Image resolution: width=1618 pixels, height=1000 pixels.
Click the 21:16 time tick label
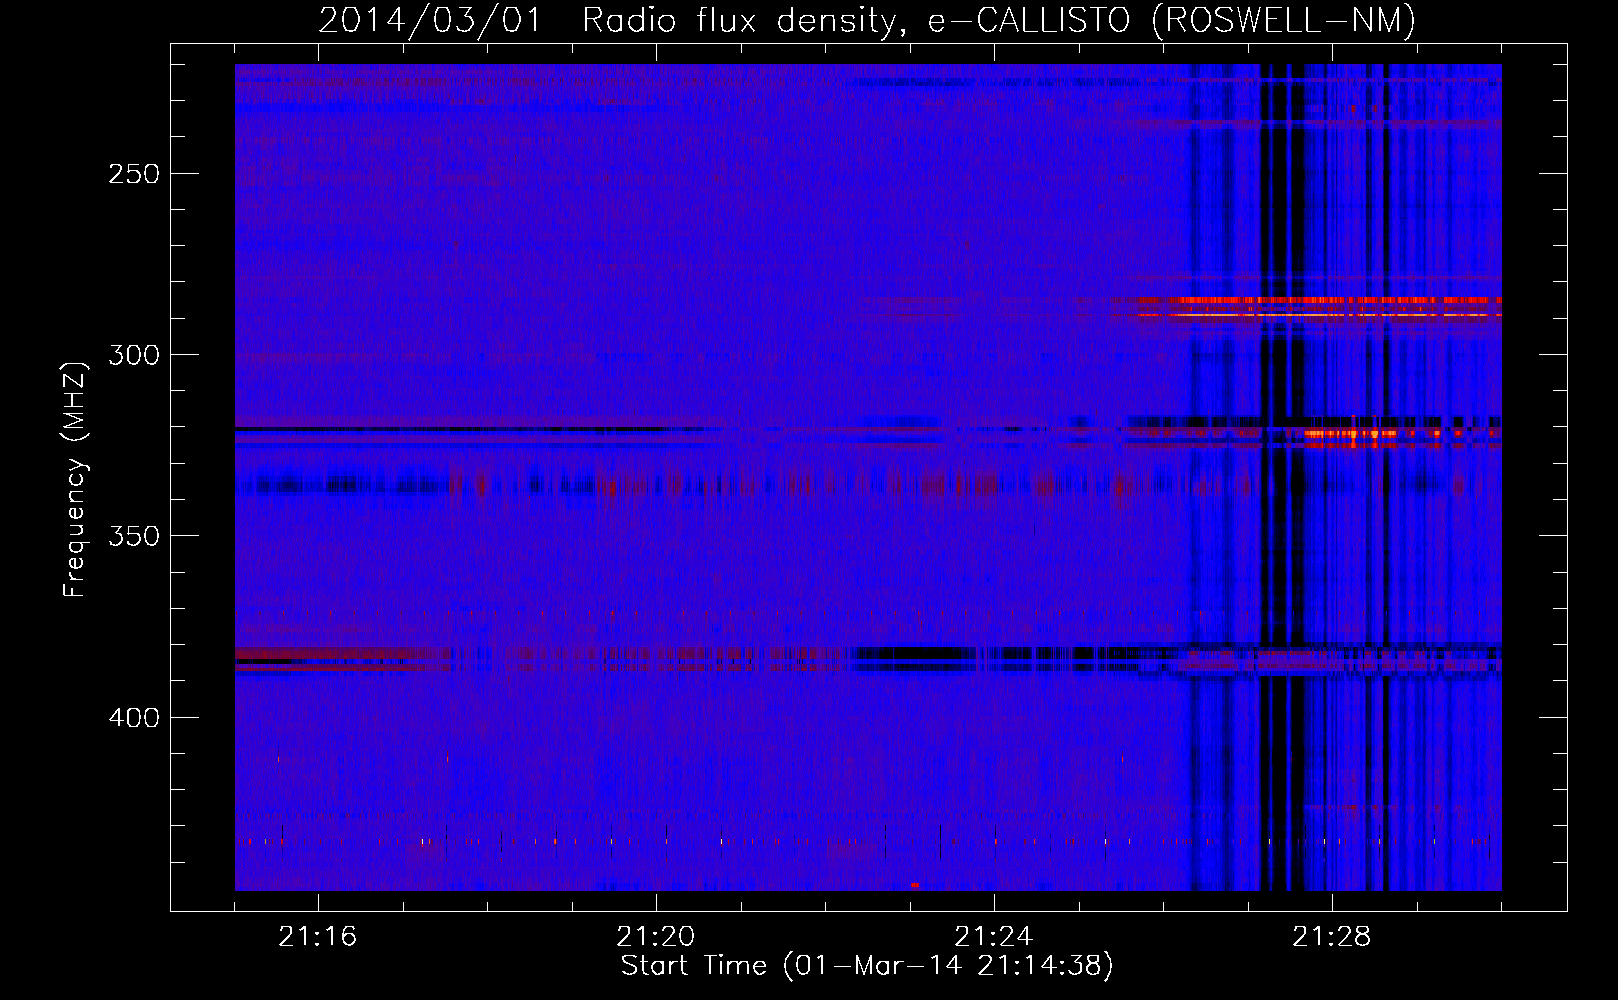pos(318,936)
